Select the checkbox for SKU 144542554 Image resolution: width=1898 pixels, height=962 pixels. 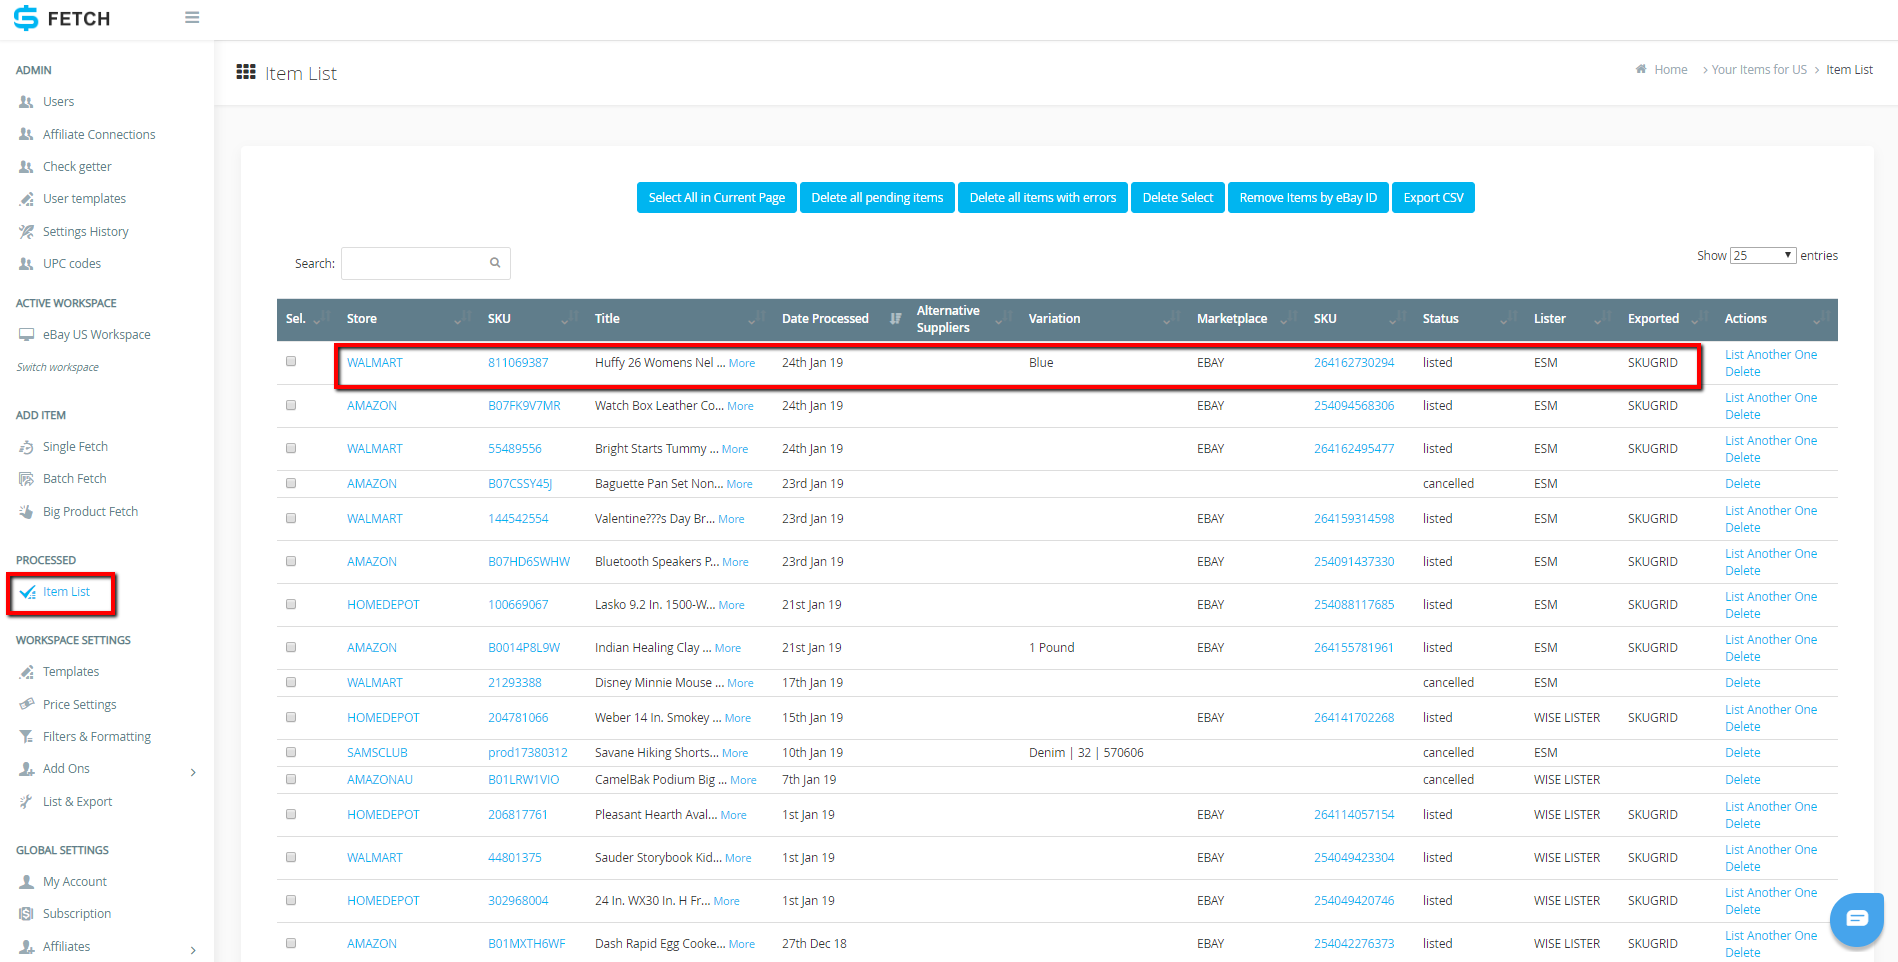[291, 518]
